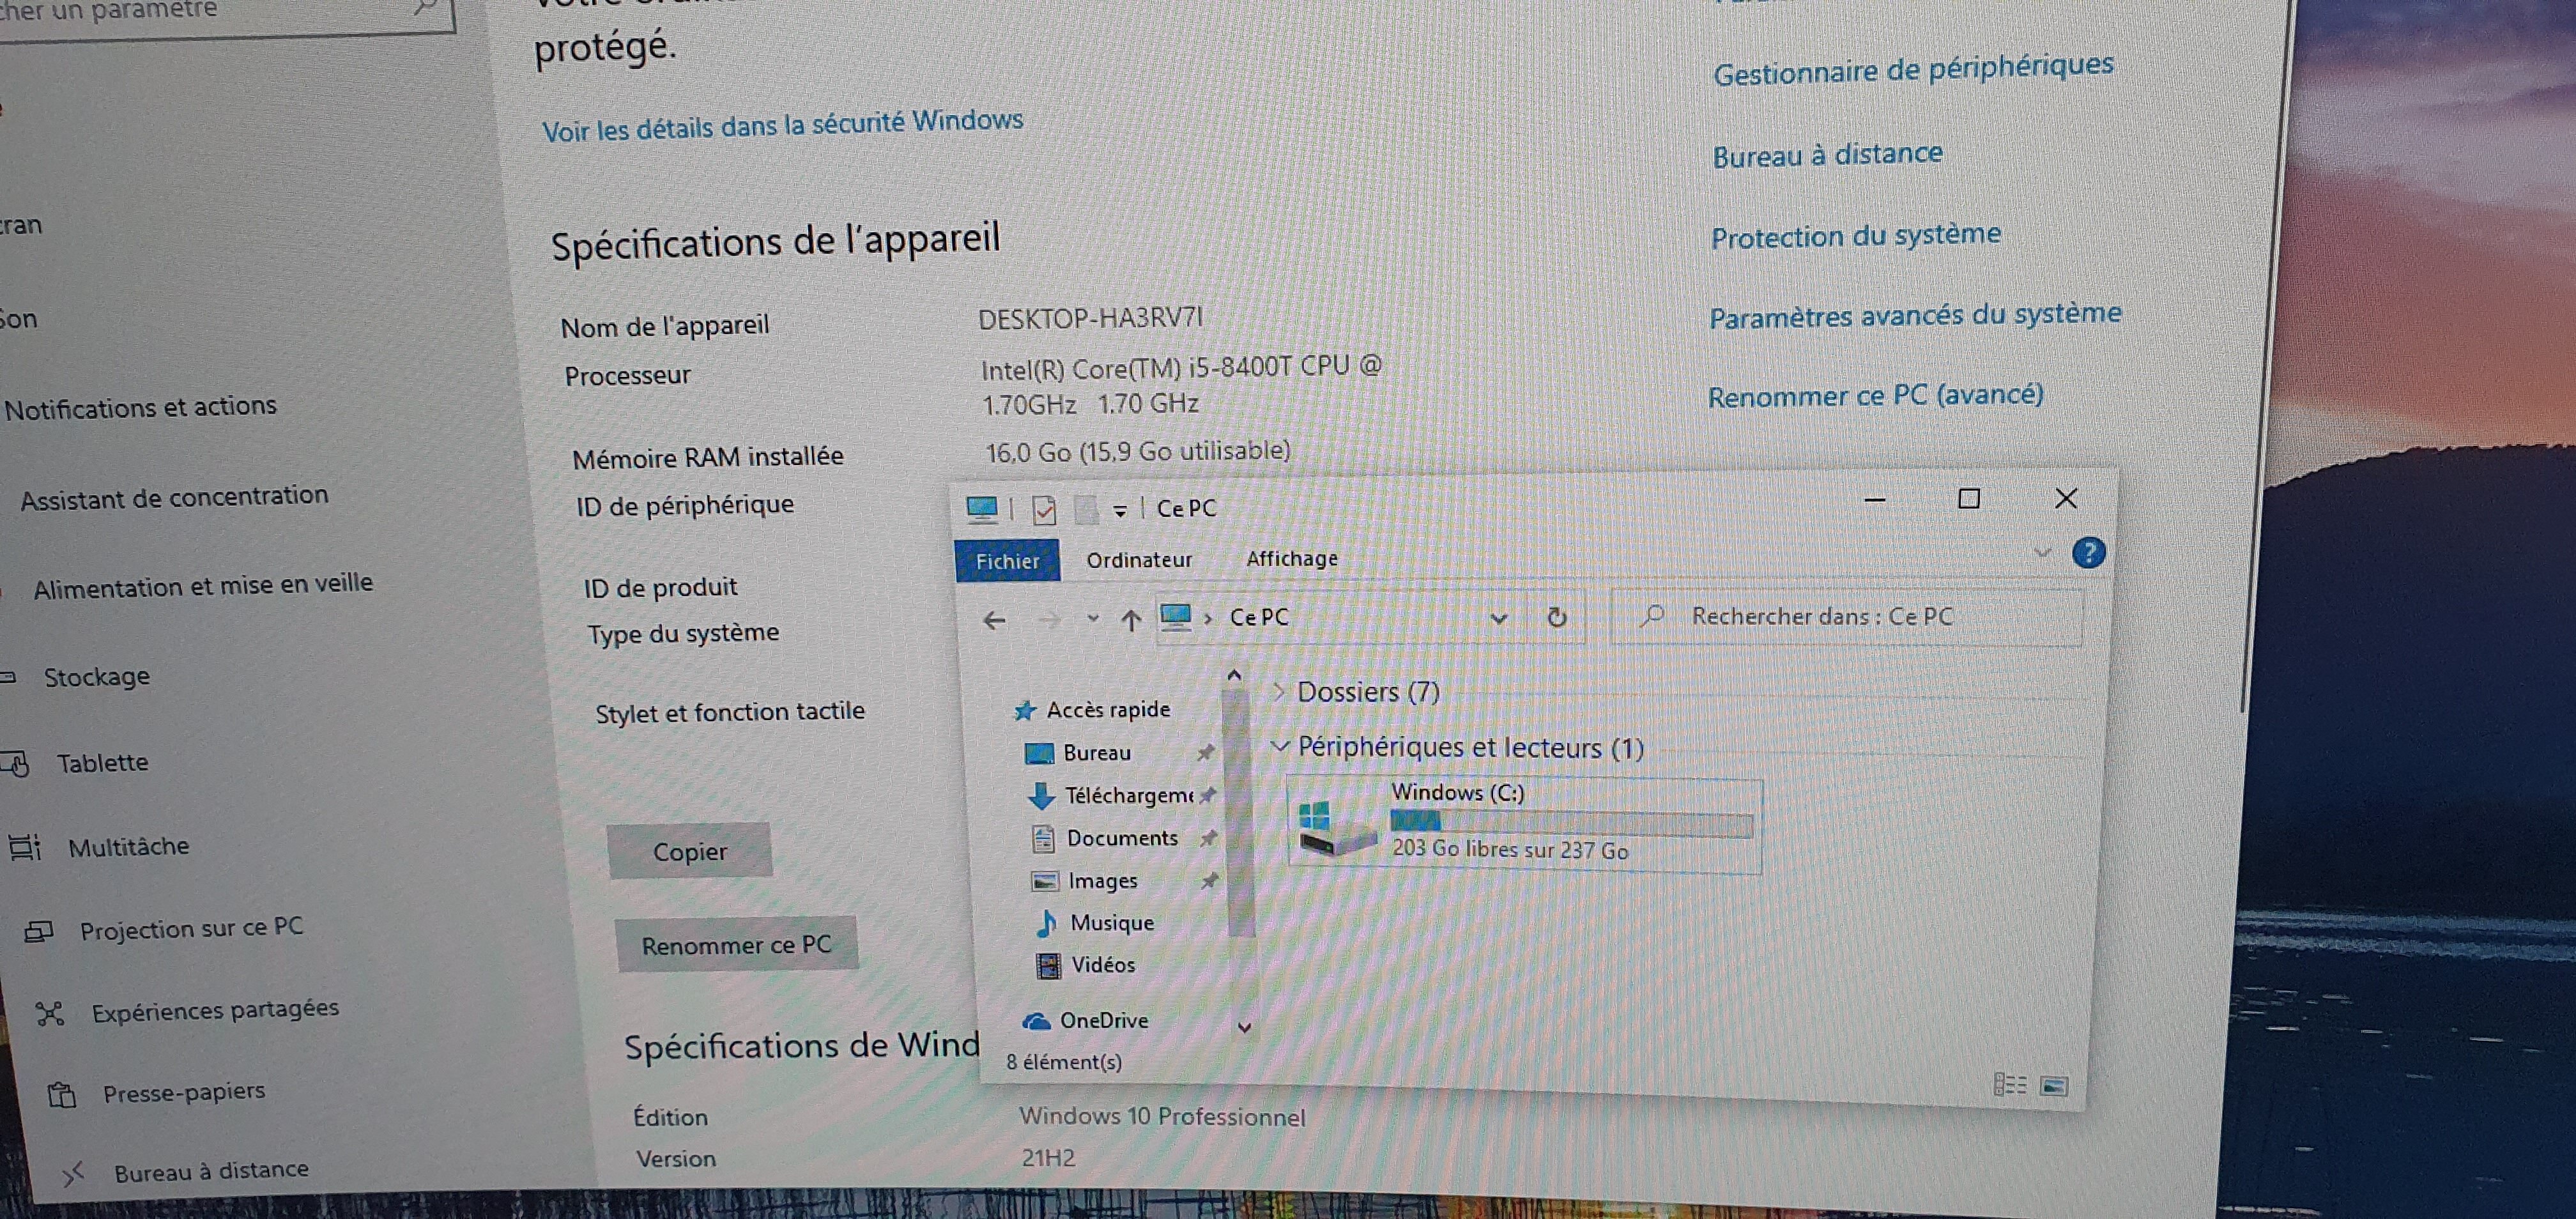Screen dimensions: 2576x1219
Task: Click the OneDrive cloud icon
Action: [x=1036, y=1021]
